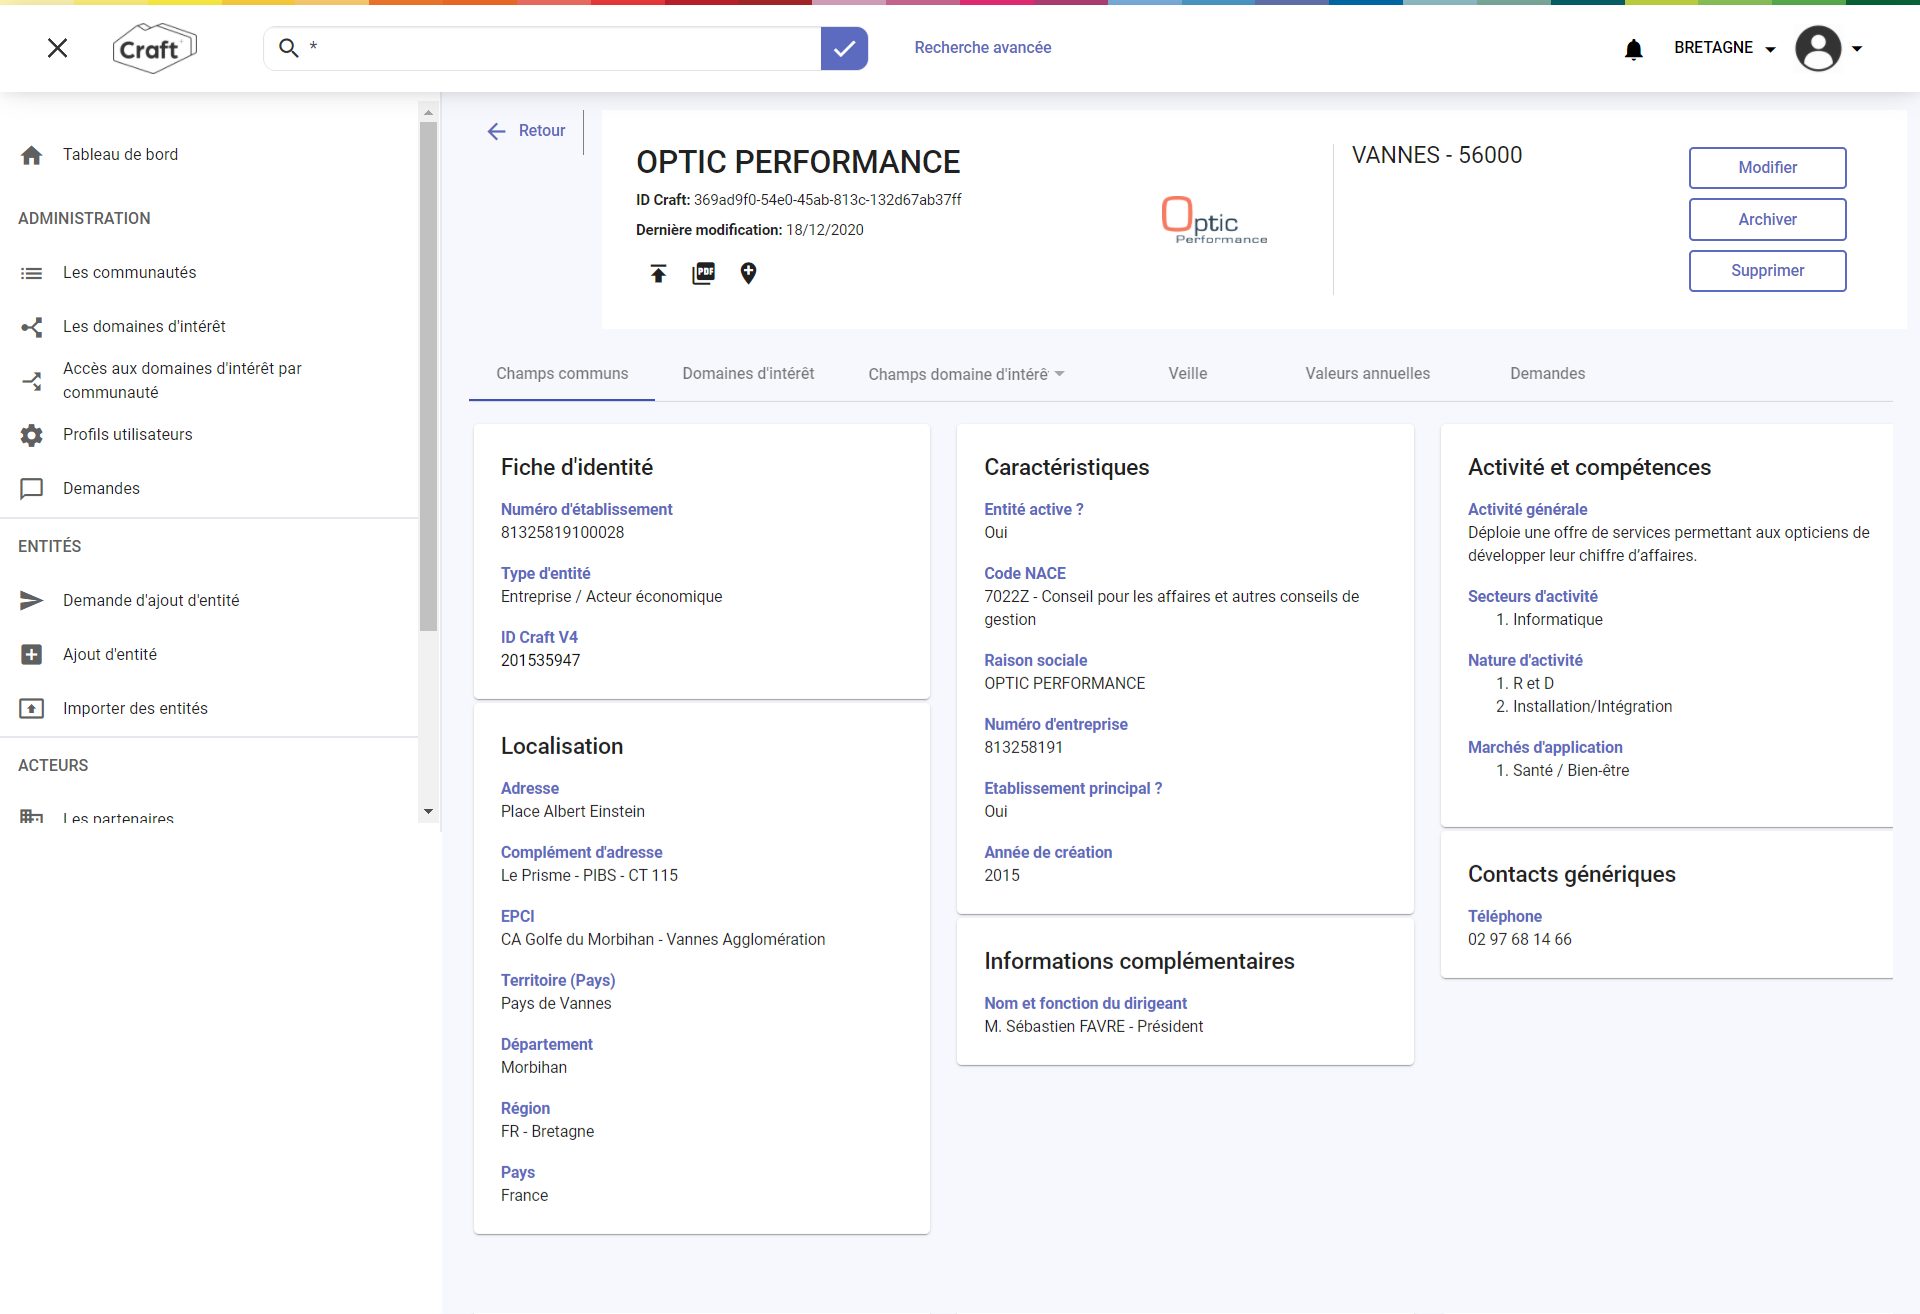Click the Importer des entités icon
Screen dimensions: 1920x1314
click(32, 709)
